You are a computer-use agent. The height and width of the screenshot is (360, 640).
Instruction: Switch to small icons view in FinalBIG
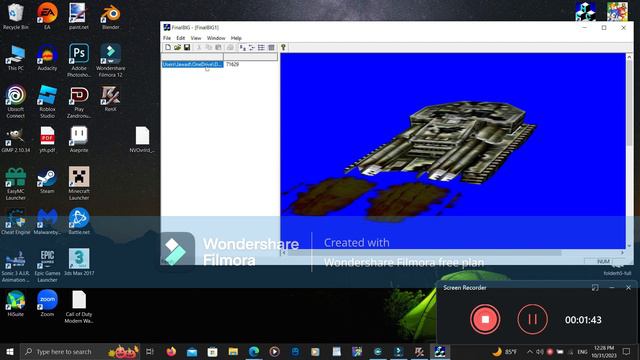pos(252,47)
